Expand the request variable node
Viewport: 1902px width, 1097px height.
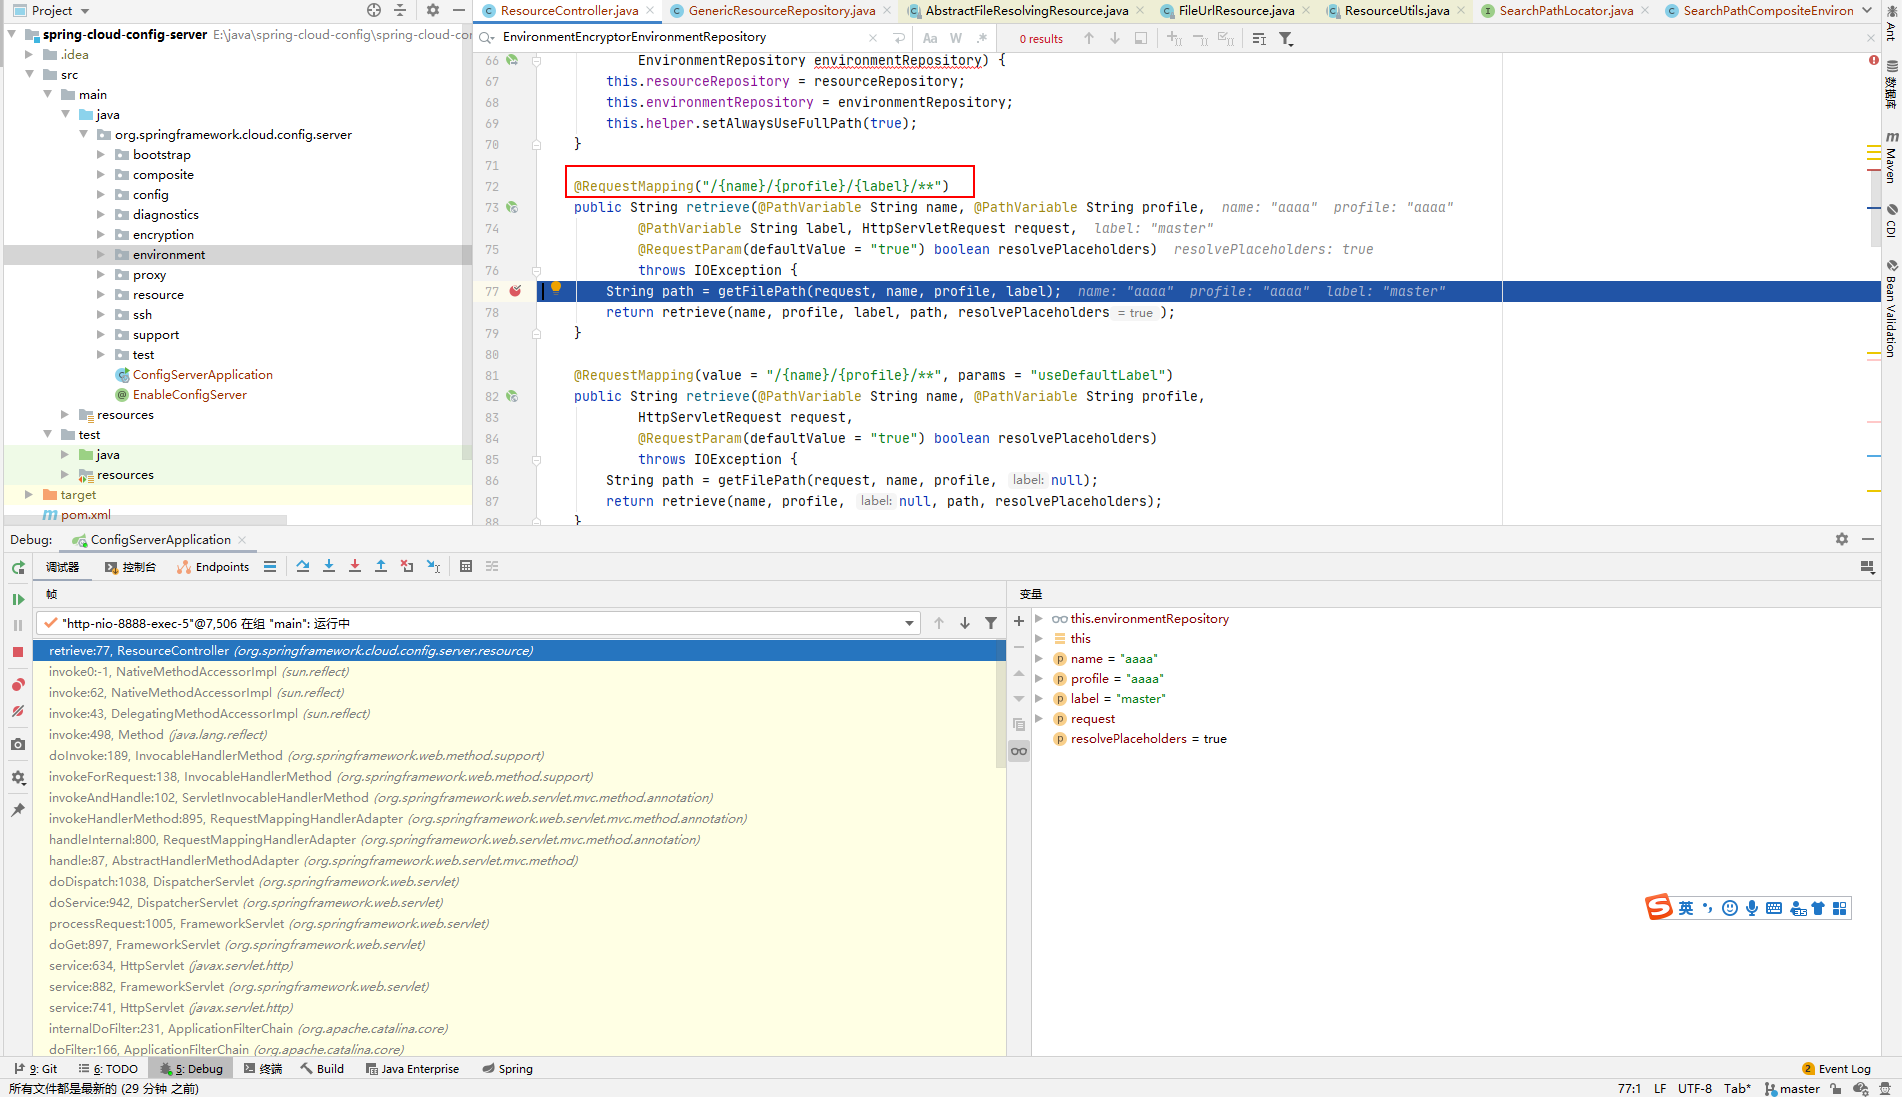tap(1039, 719)
